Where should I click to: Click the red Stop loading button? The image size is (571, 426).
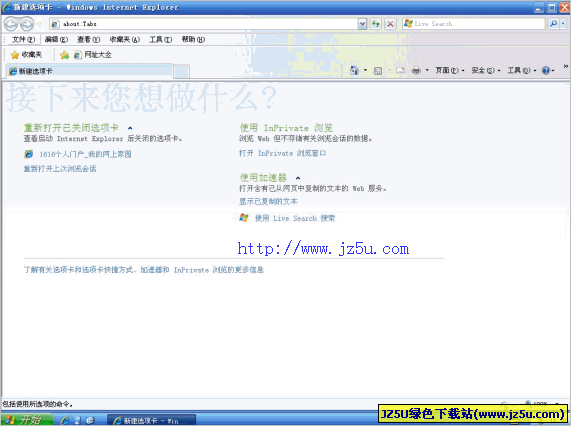click(390, 24)
